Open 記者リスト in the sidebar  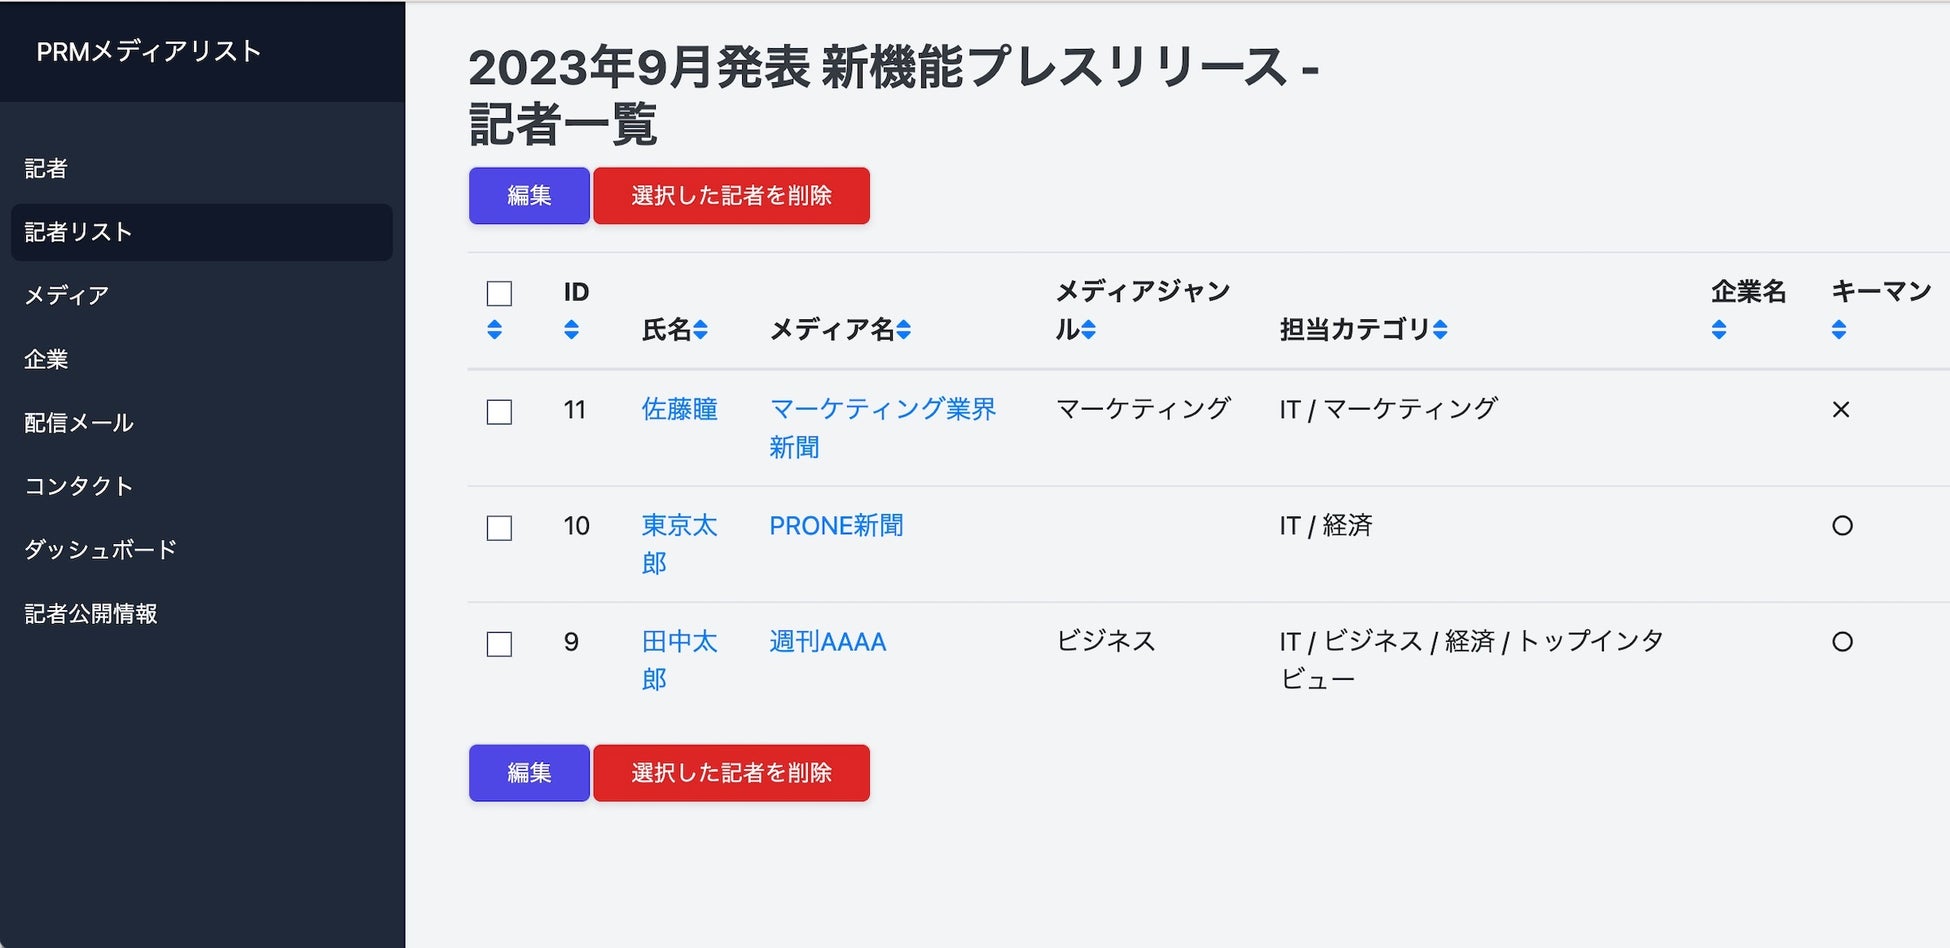click(79, 232)
